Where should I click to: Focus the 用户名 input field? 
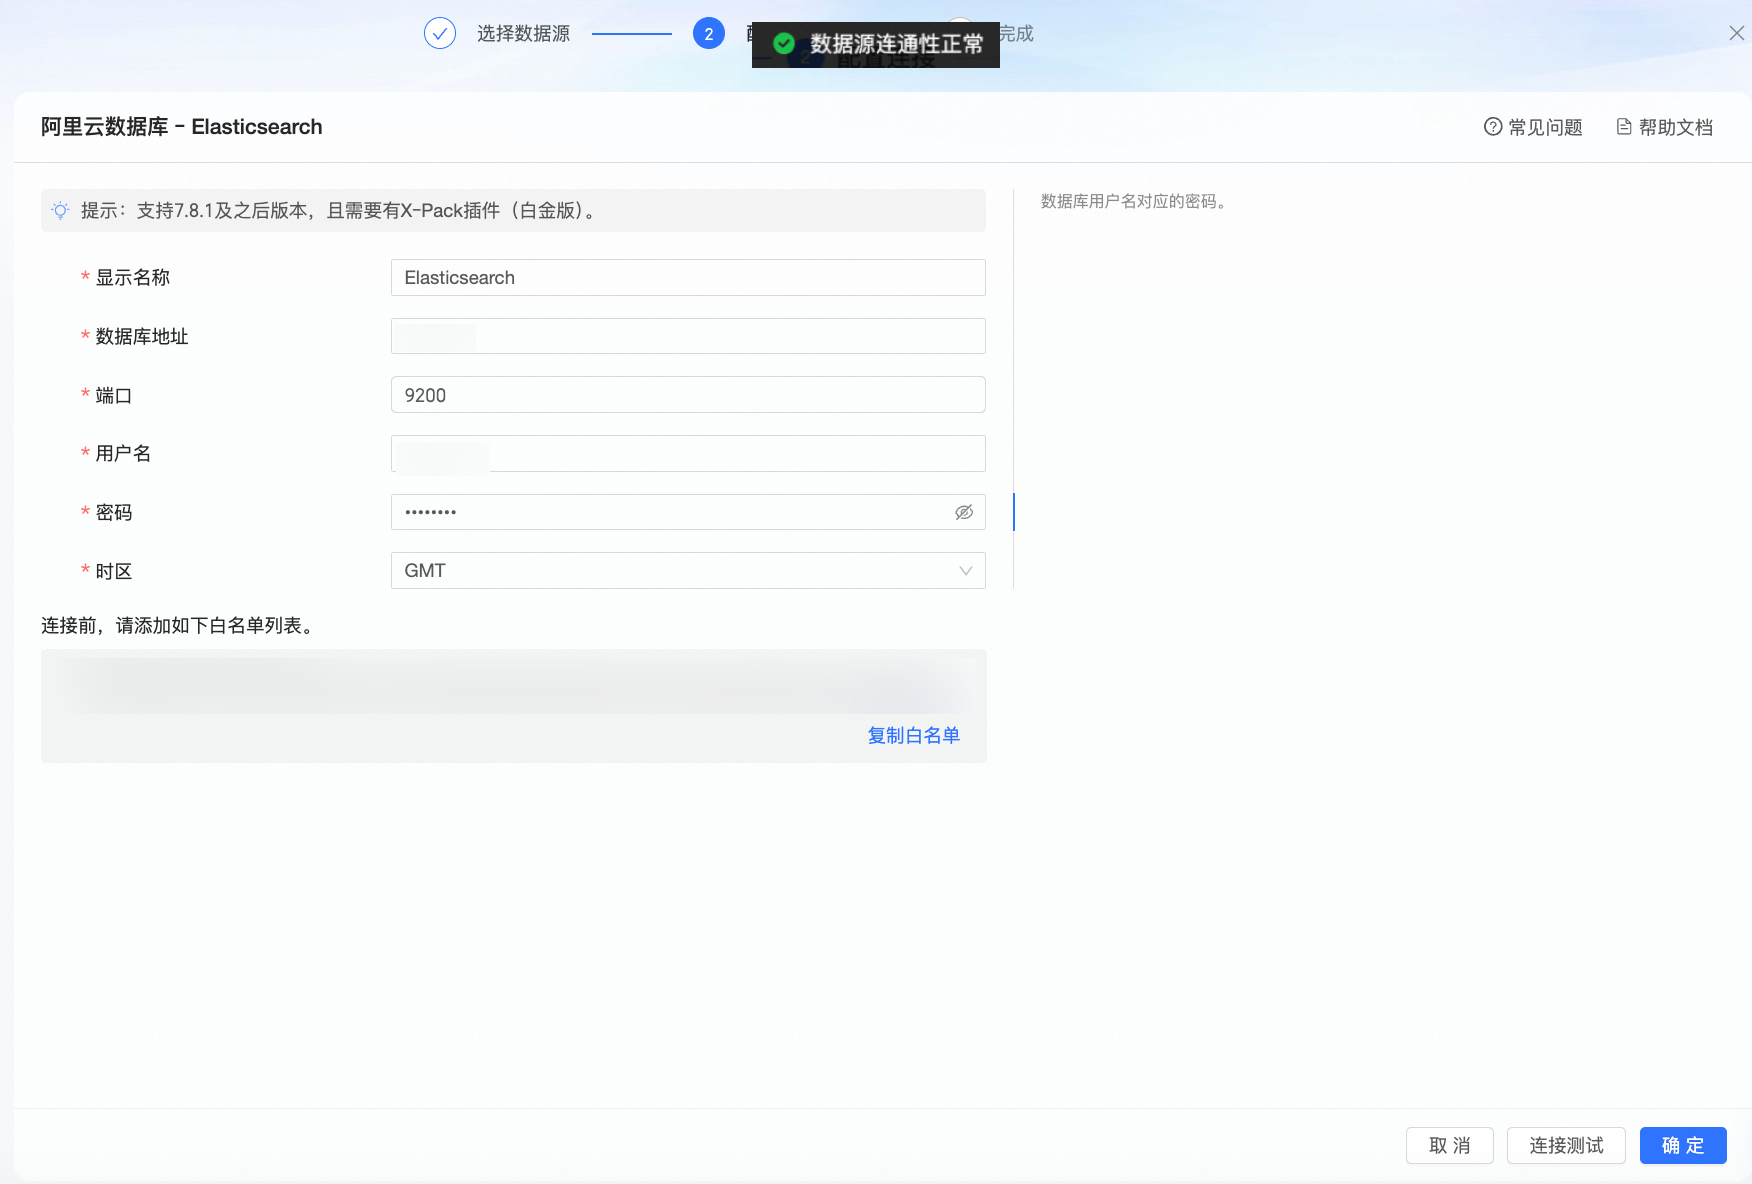(688, 453)
